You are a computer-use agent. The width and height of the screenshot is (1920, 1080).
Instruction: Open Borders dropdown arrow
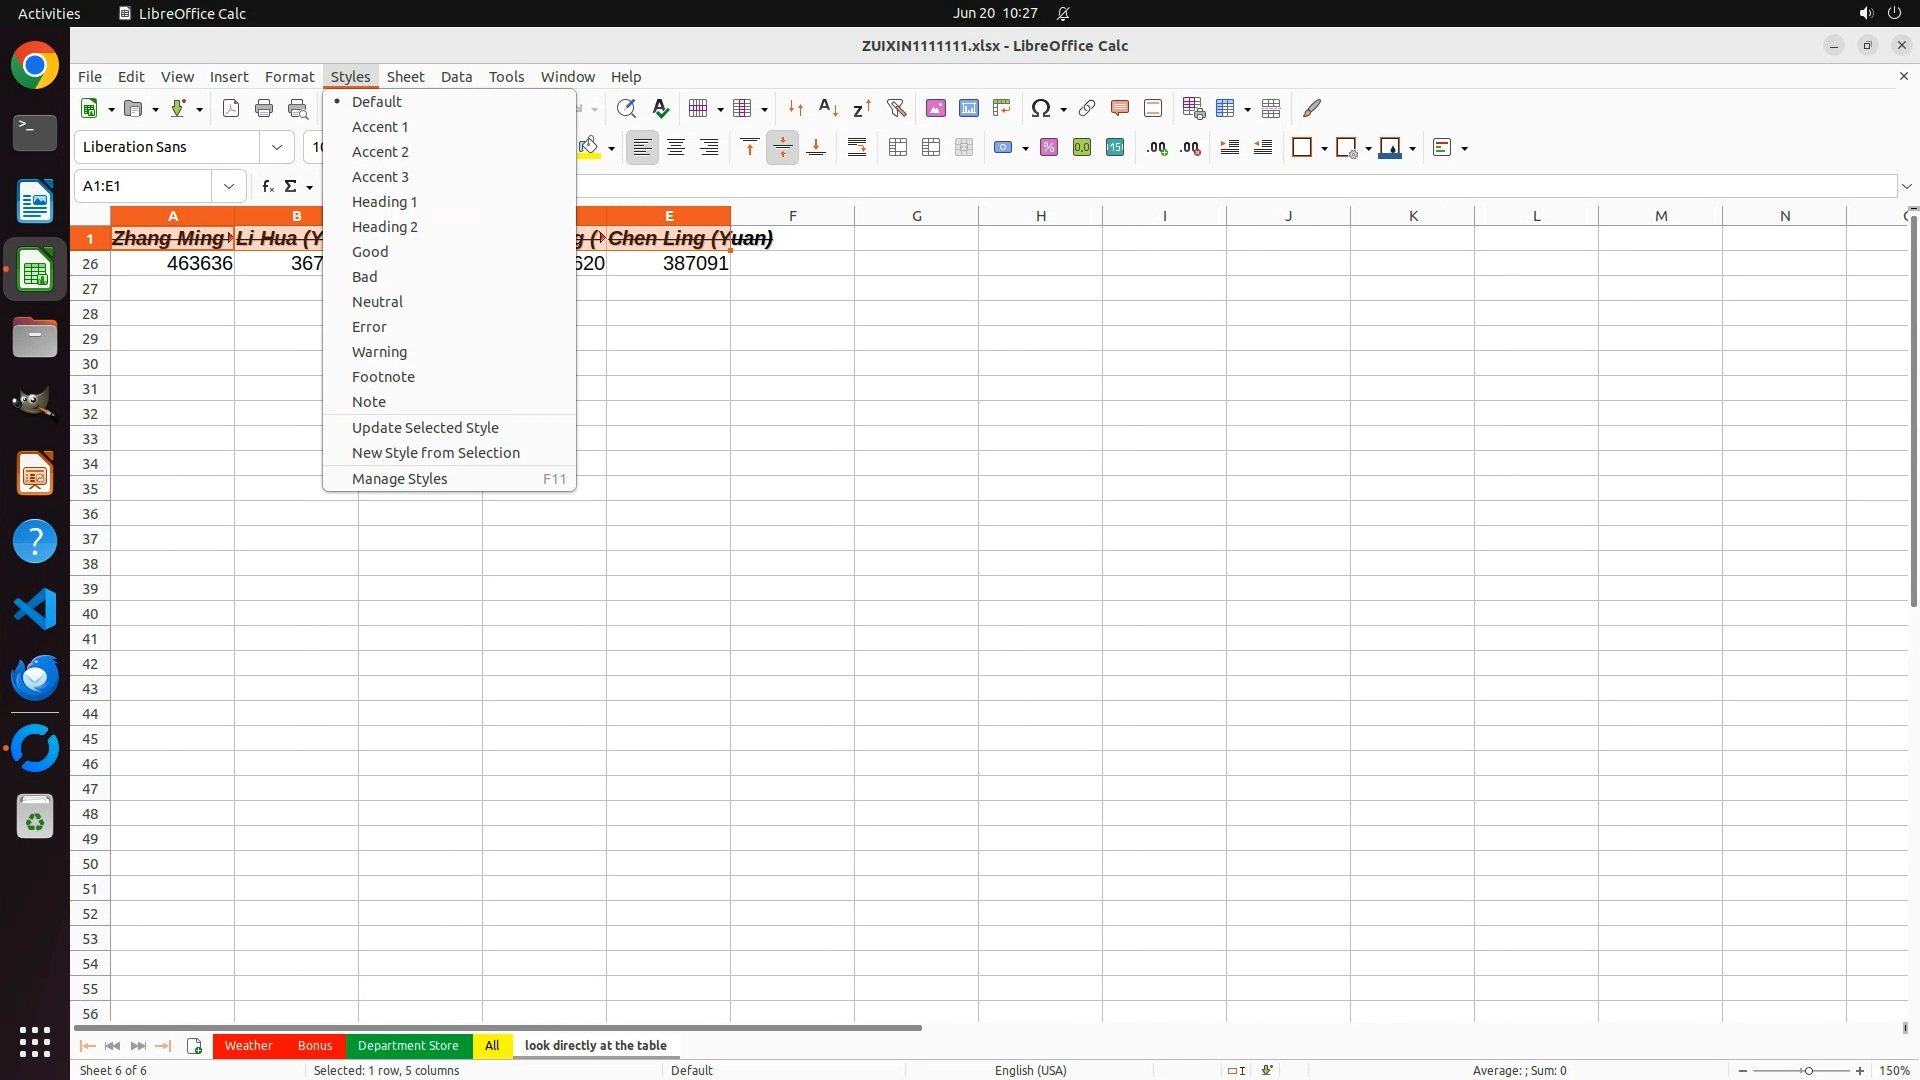[1324, 148]
